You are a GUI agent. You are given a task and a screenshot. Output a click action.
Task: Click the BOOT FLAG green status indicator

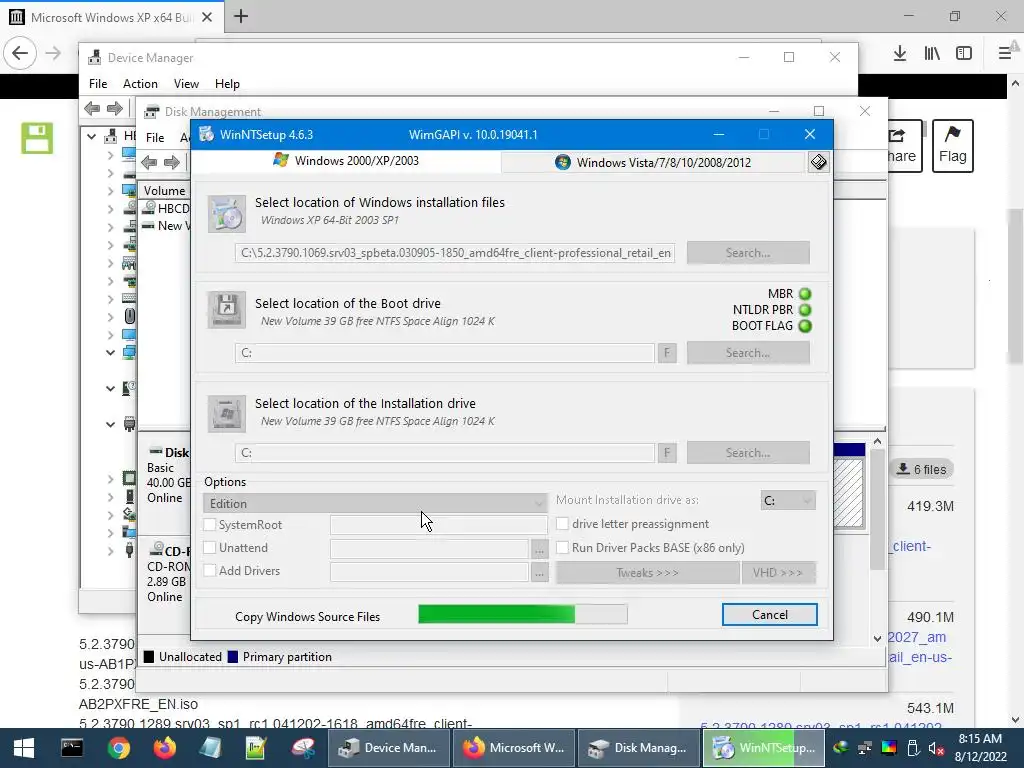[805, 326]
